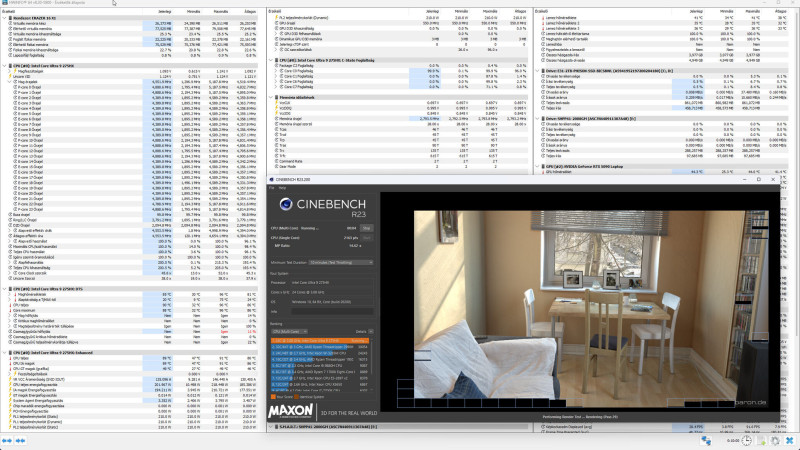Click the Start button for CPU (Single Core)
Screen dimensions: 800x450
pos(366,238)
